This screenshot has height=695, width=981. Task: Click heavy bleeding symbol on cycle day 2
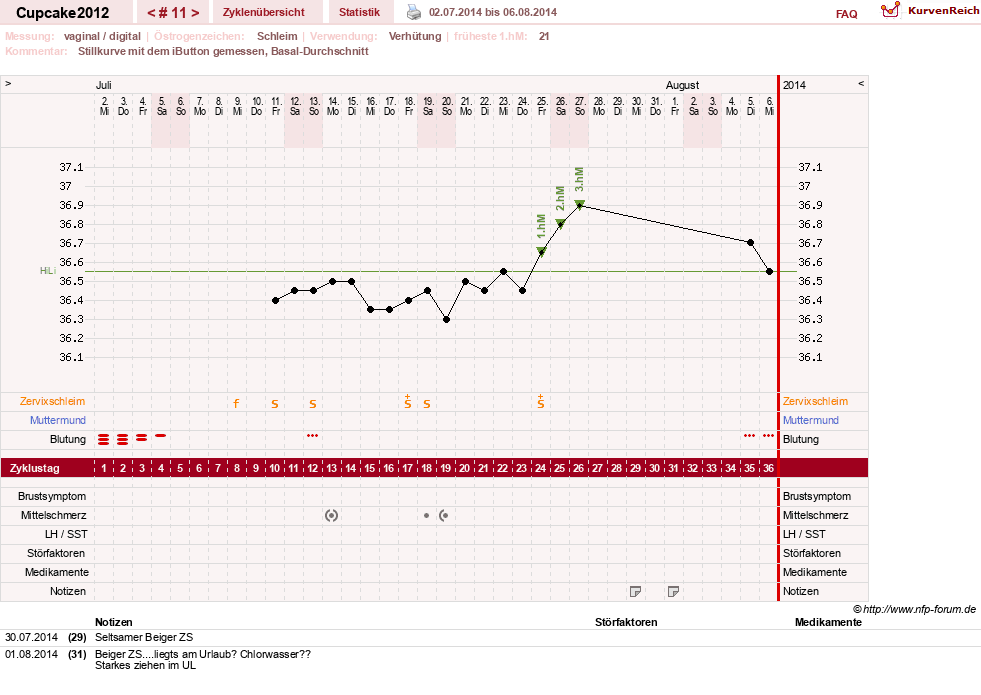pos(123,440)
